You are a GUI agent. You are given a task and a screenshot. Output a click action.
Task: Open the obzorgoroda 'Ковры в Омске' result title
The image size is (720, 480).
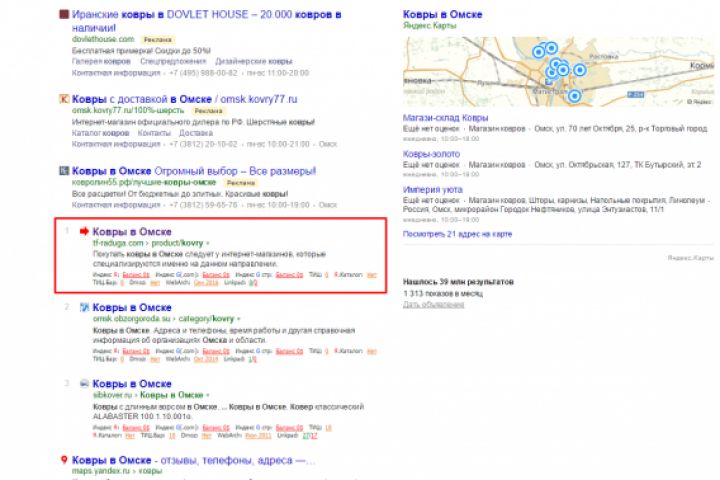point(132,307)
